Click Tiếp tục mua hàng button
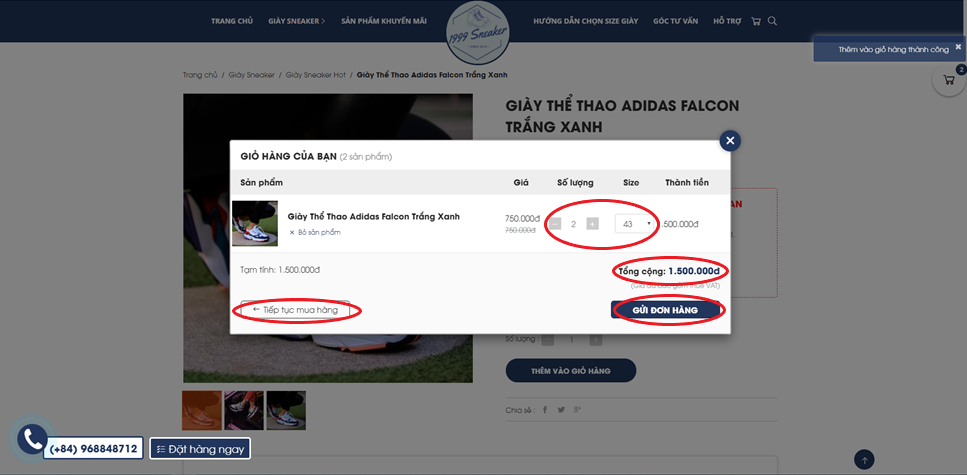The height and width of the screenshot is (475, 967). 295,310
